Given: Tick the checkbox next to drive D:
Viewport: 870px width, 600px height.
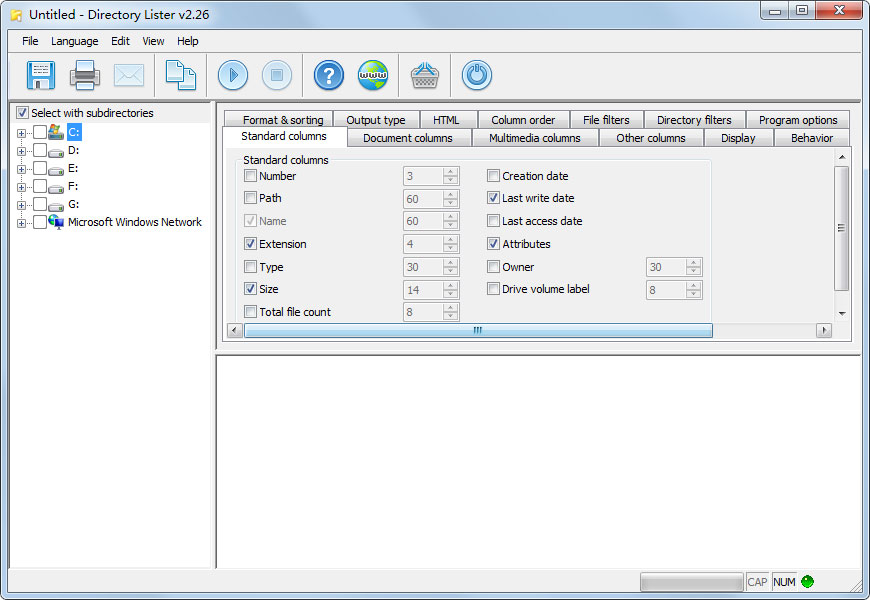Looking at the screenshot, I should (x=40, y=150).
